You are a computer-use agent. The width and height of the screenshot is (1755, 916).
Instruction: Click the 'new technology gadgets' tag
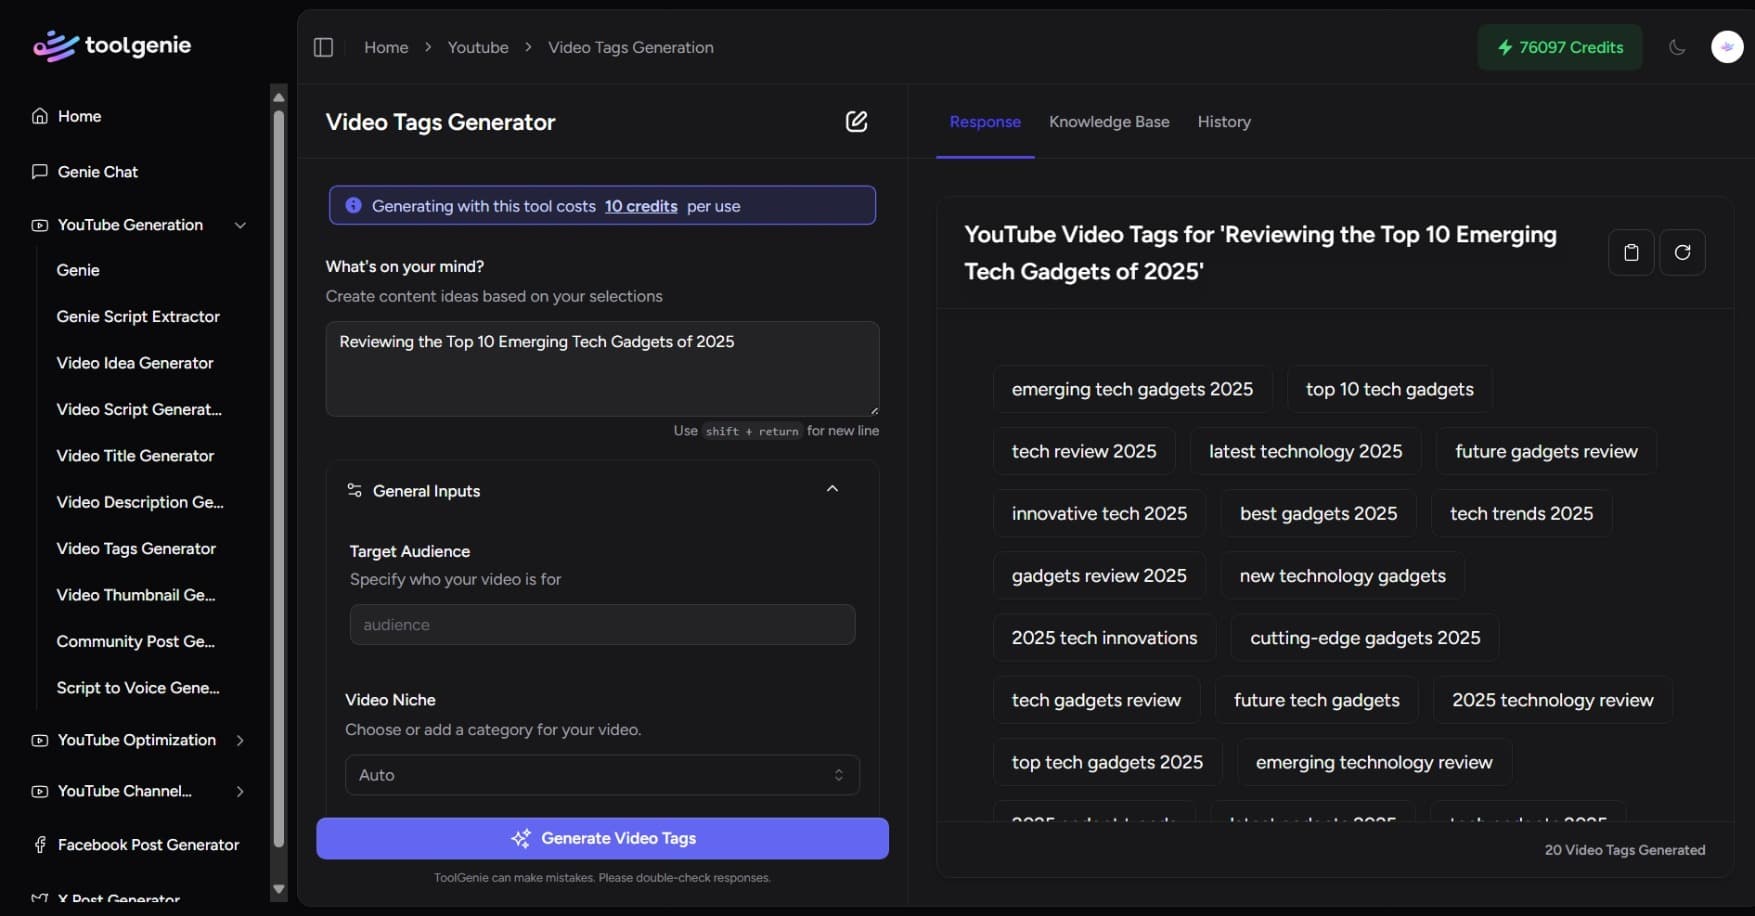pos(1342,576)
